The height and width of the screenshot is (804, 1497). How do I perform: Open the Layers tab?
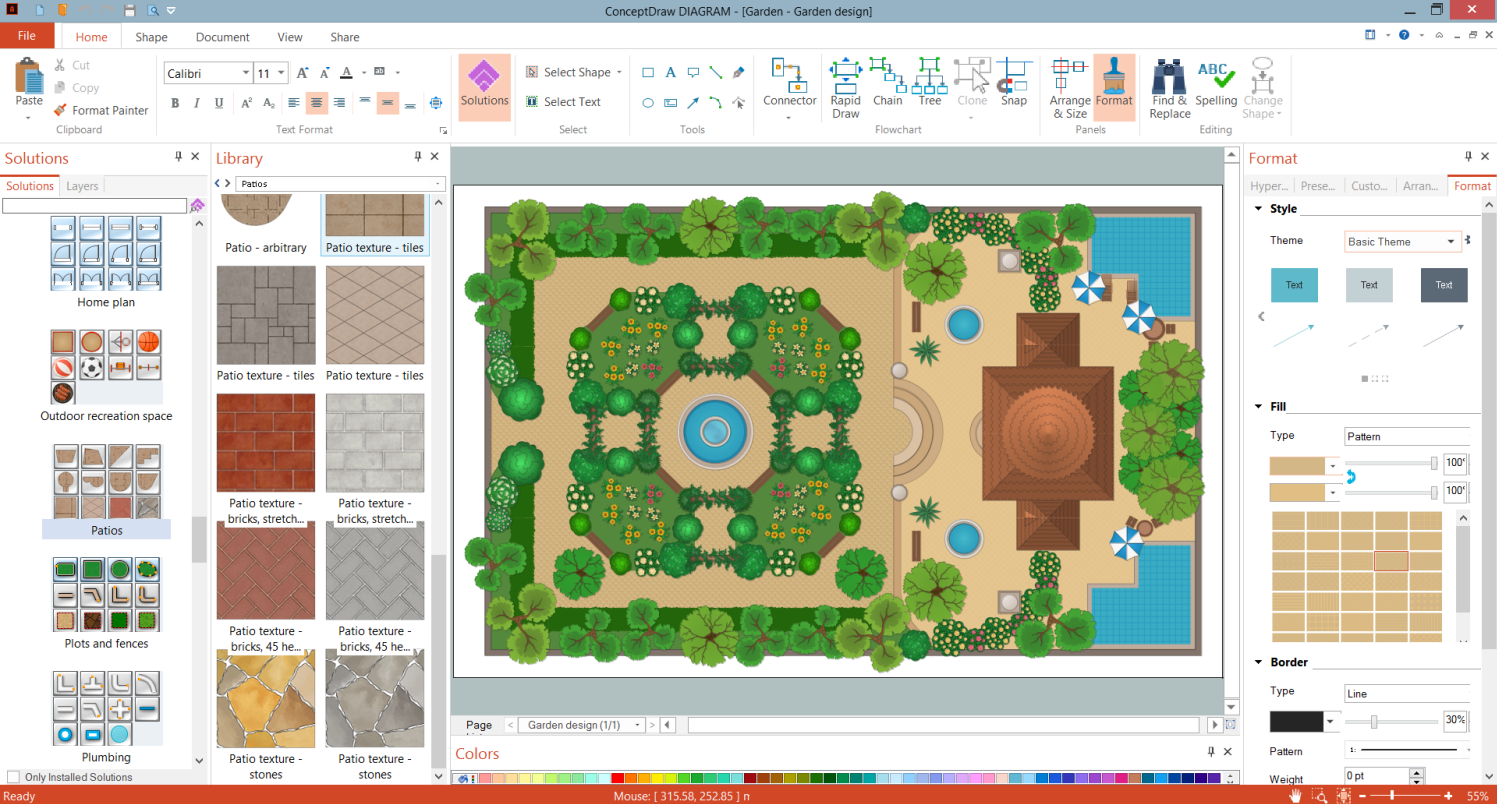[82, 186]
